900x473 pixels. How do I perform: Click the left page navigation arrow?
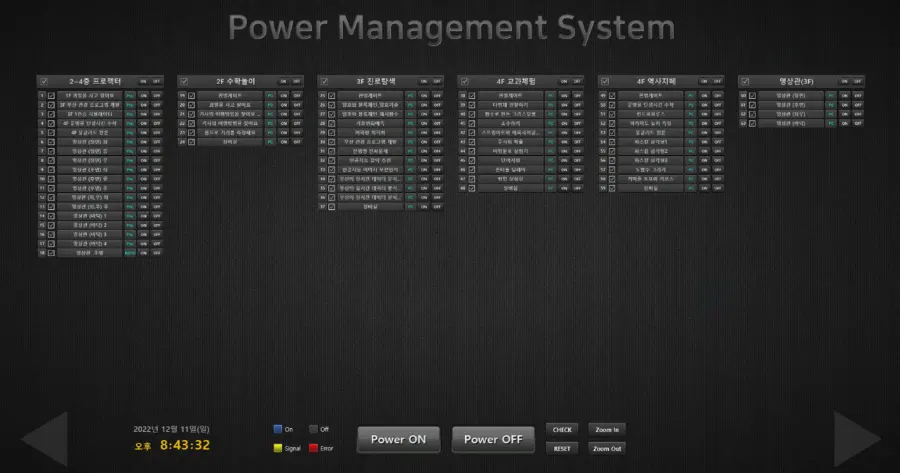44,437
